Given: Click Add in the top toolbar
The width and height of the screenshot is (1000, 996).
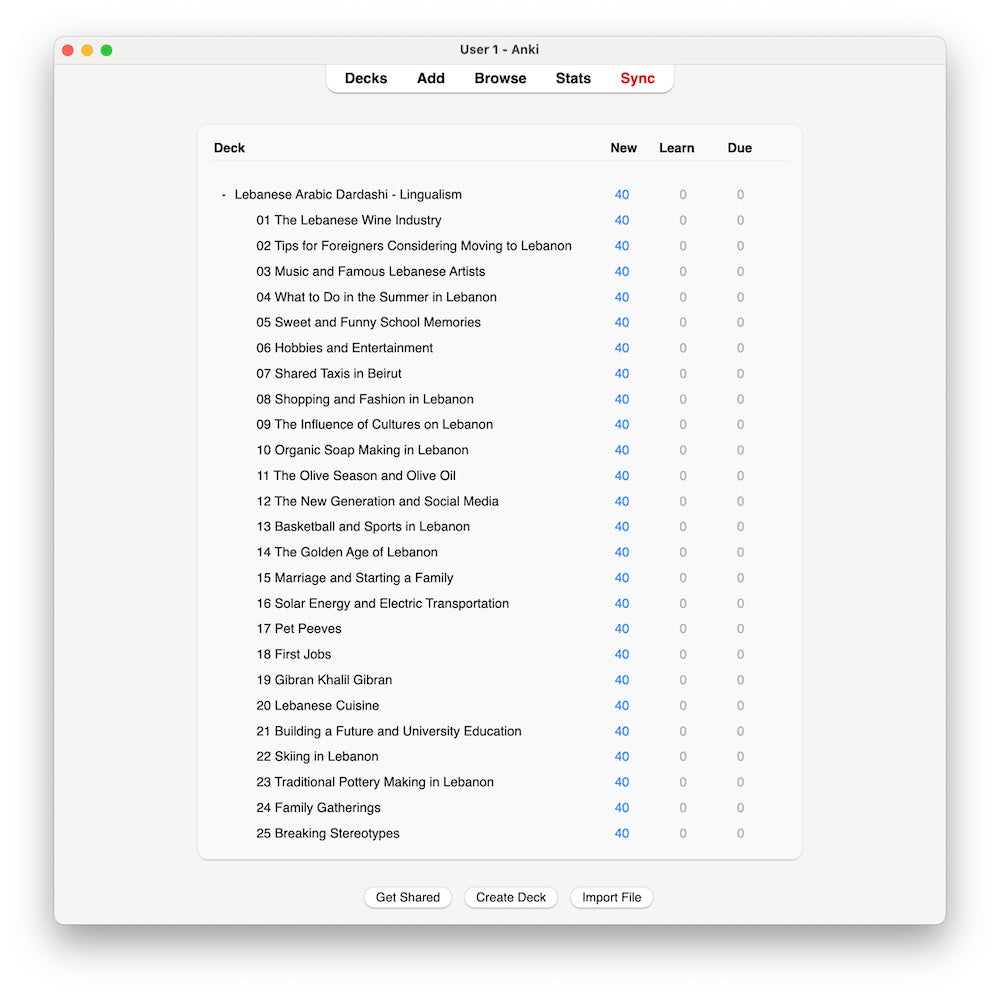Looking at the screenshot, I should coord(430,78).
